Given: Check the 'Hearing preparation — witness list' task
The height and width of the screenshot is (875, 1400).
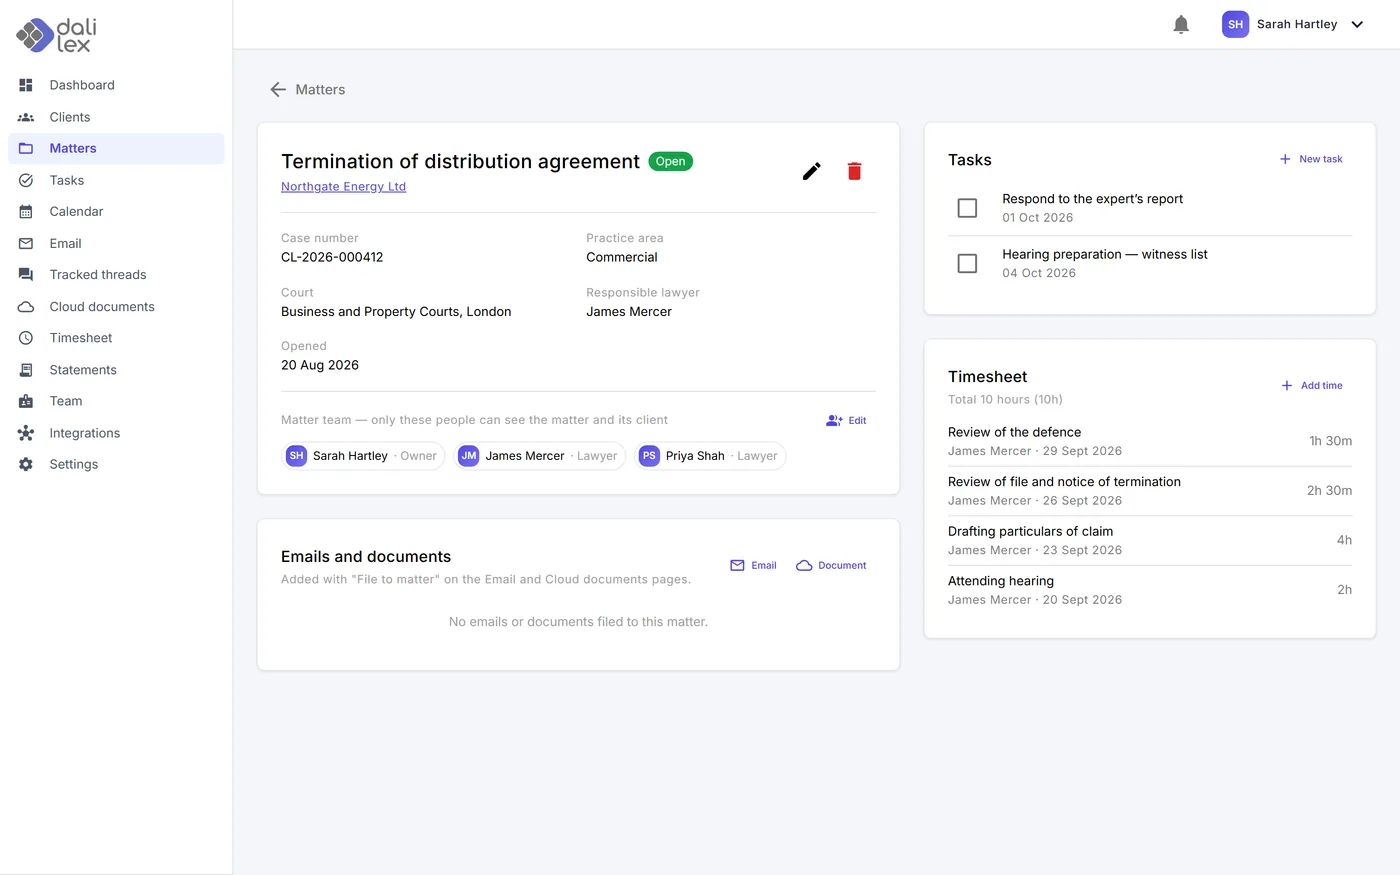Looking at the screenshot, I should (x=967, y=263).
